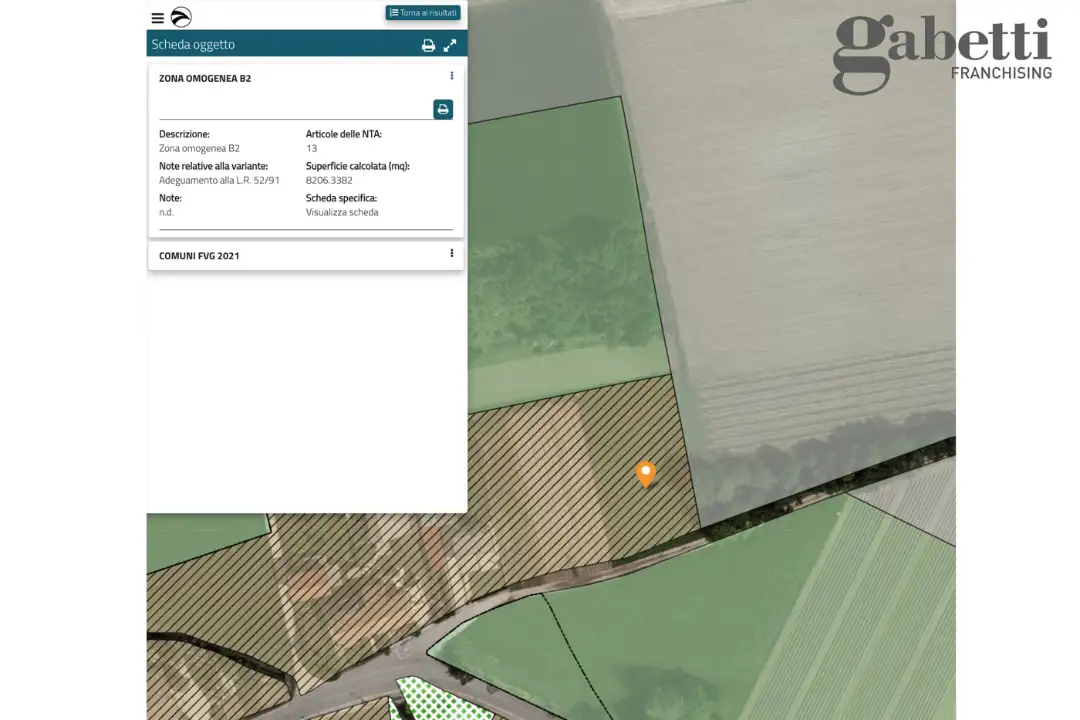Click the Scheda oggetto panel title
This screenshot has height=720, width=1080.
coord(193,45)
